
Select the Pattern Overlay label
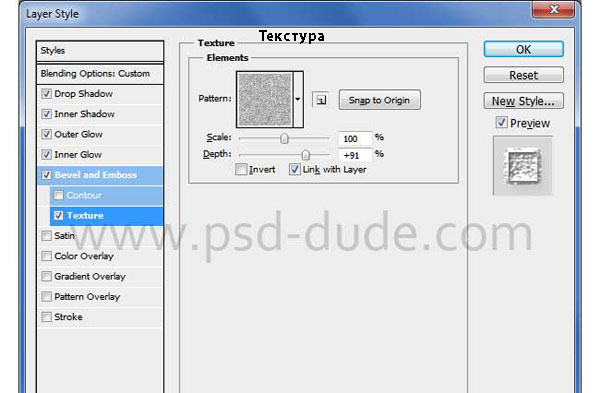87,297
